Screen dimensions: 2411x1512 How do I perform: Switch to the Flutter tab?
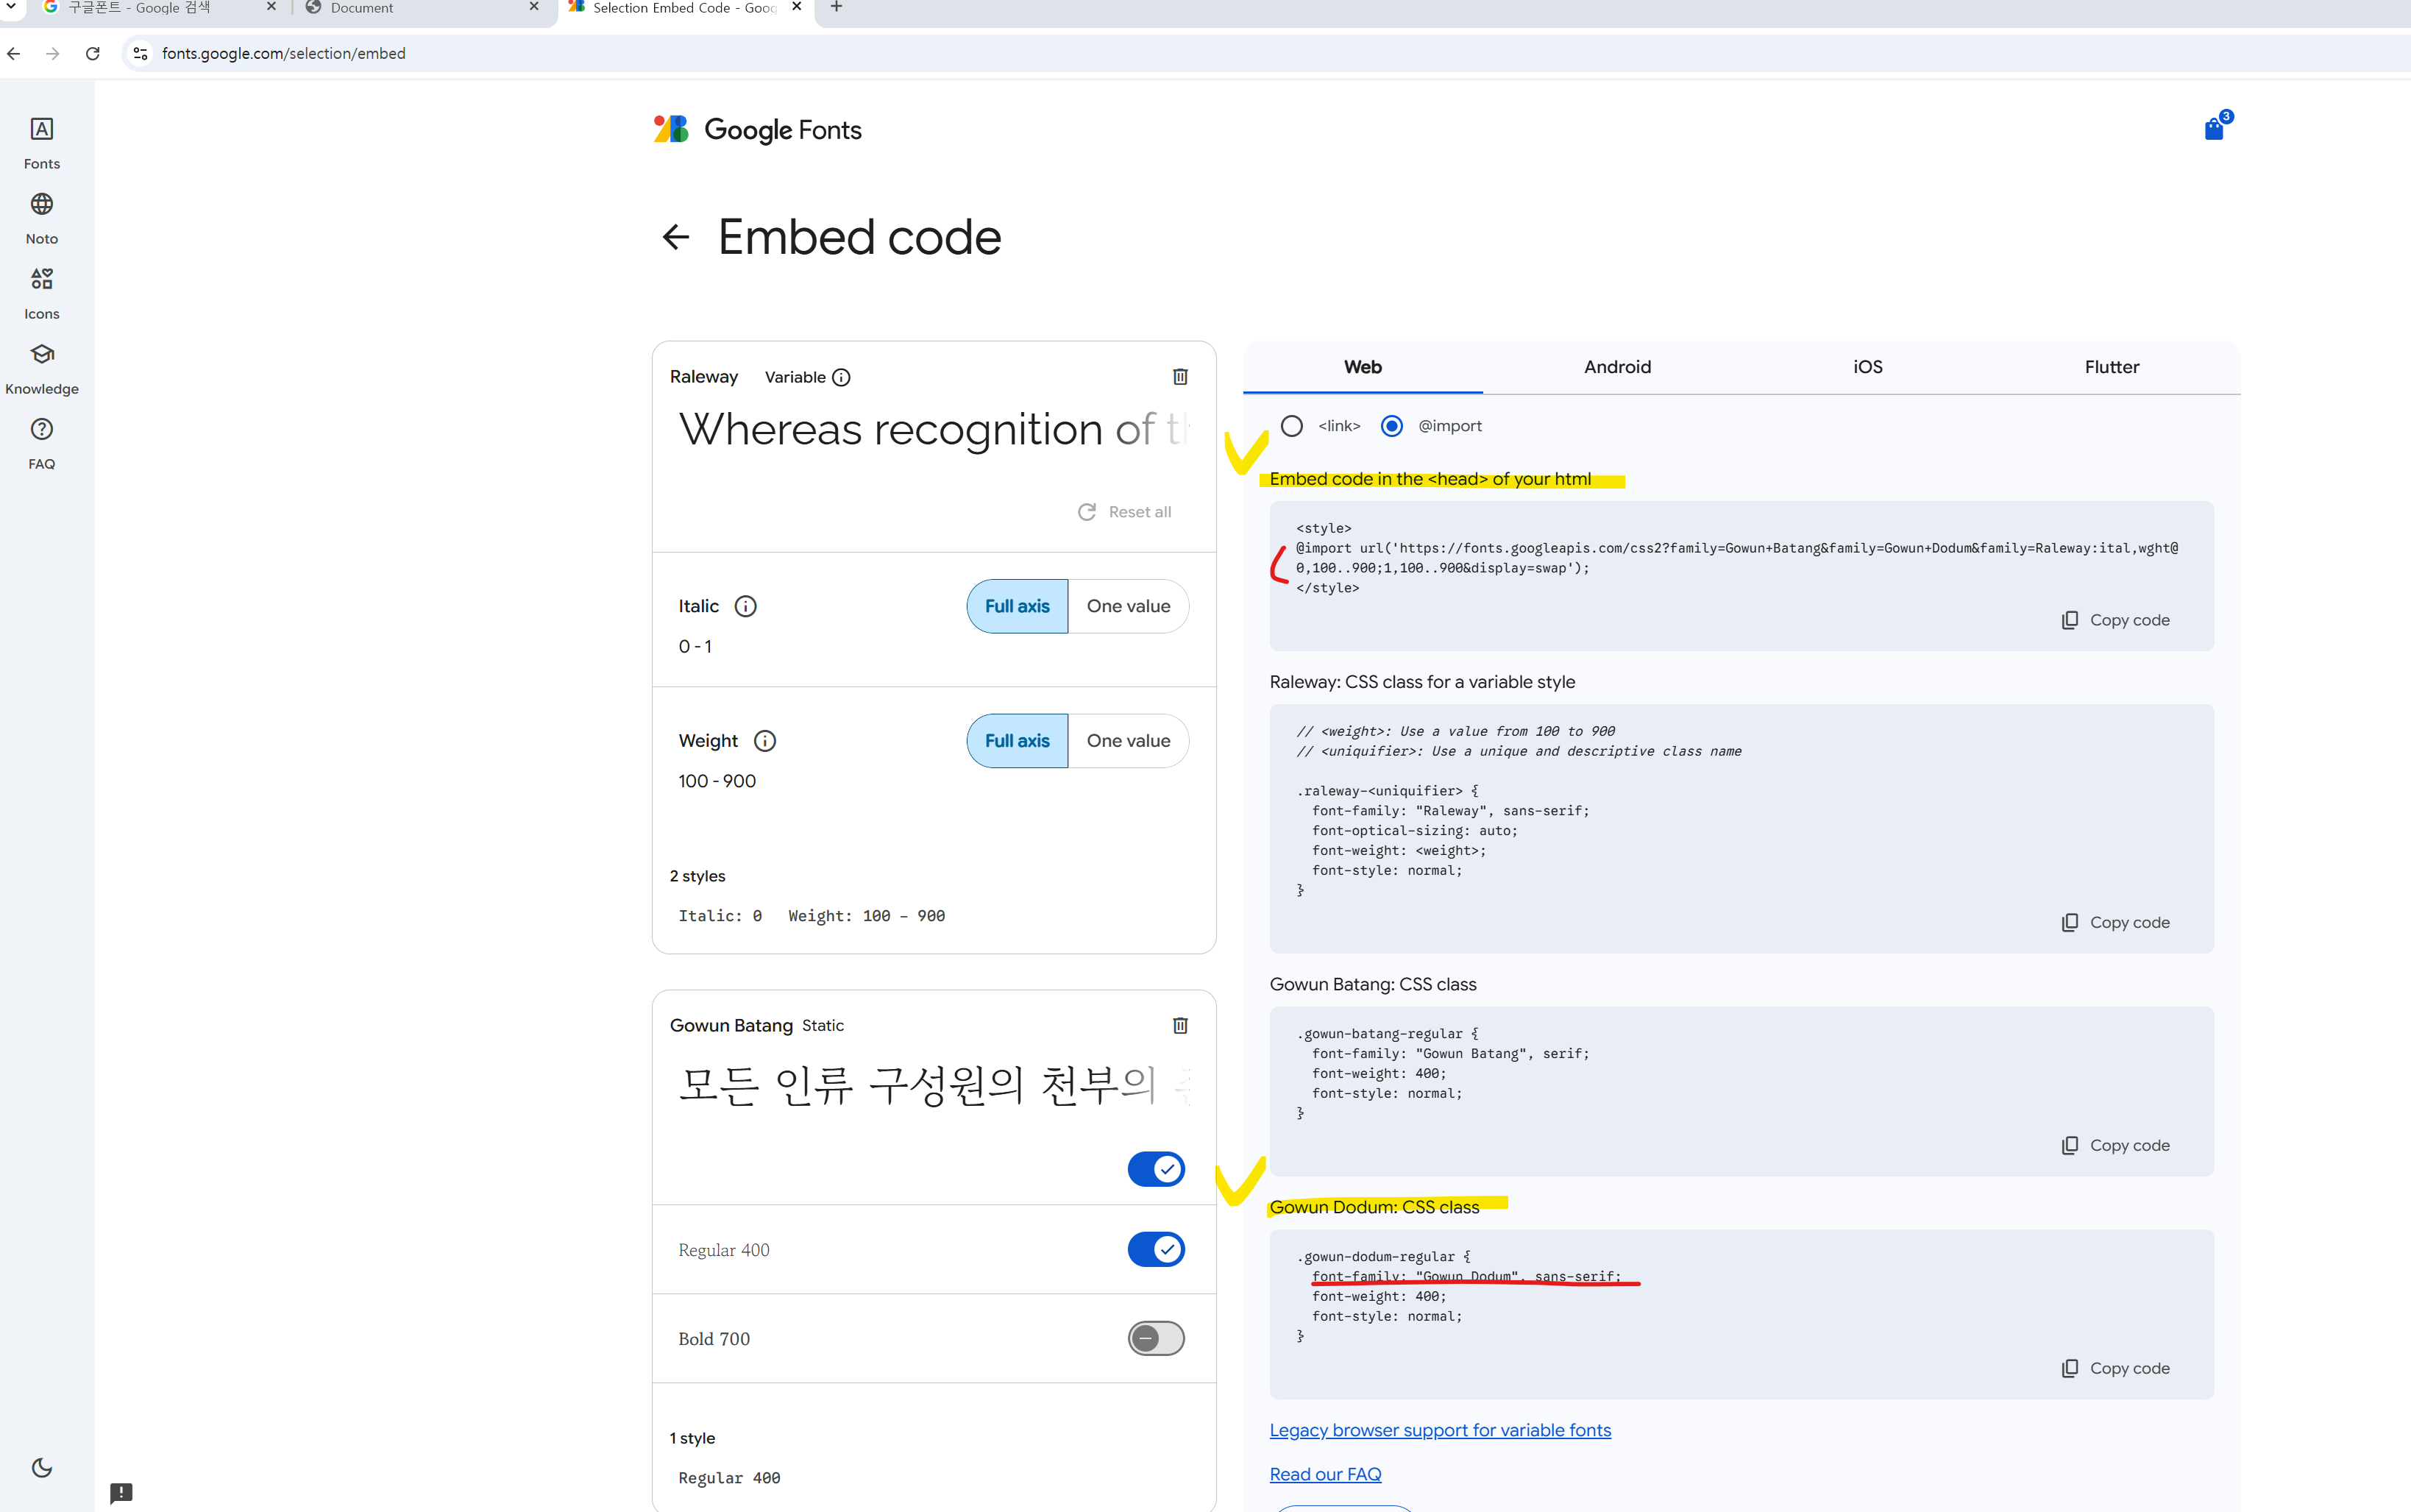tap(2112, 367)
